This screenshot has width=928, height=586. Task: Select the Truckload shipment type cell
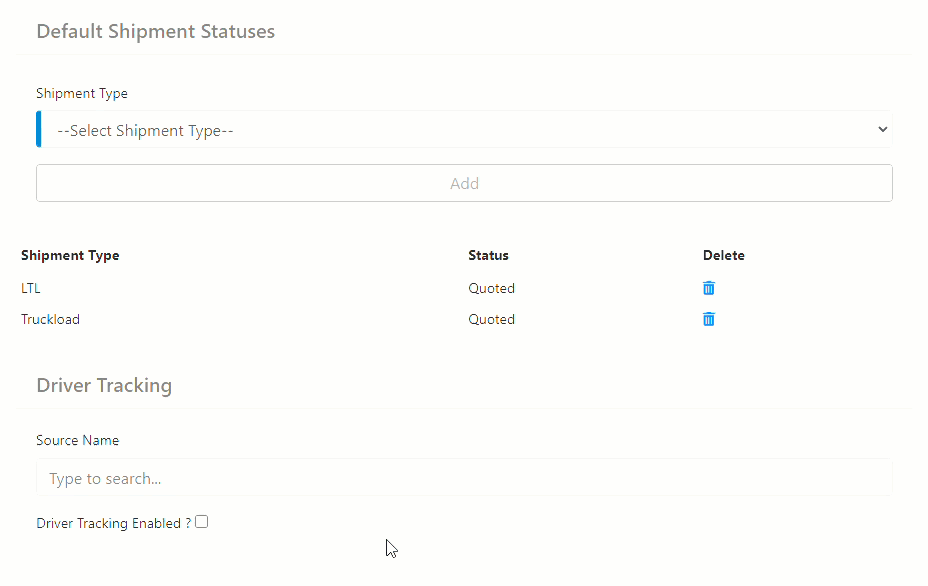pos(50,320)
